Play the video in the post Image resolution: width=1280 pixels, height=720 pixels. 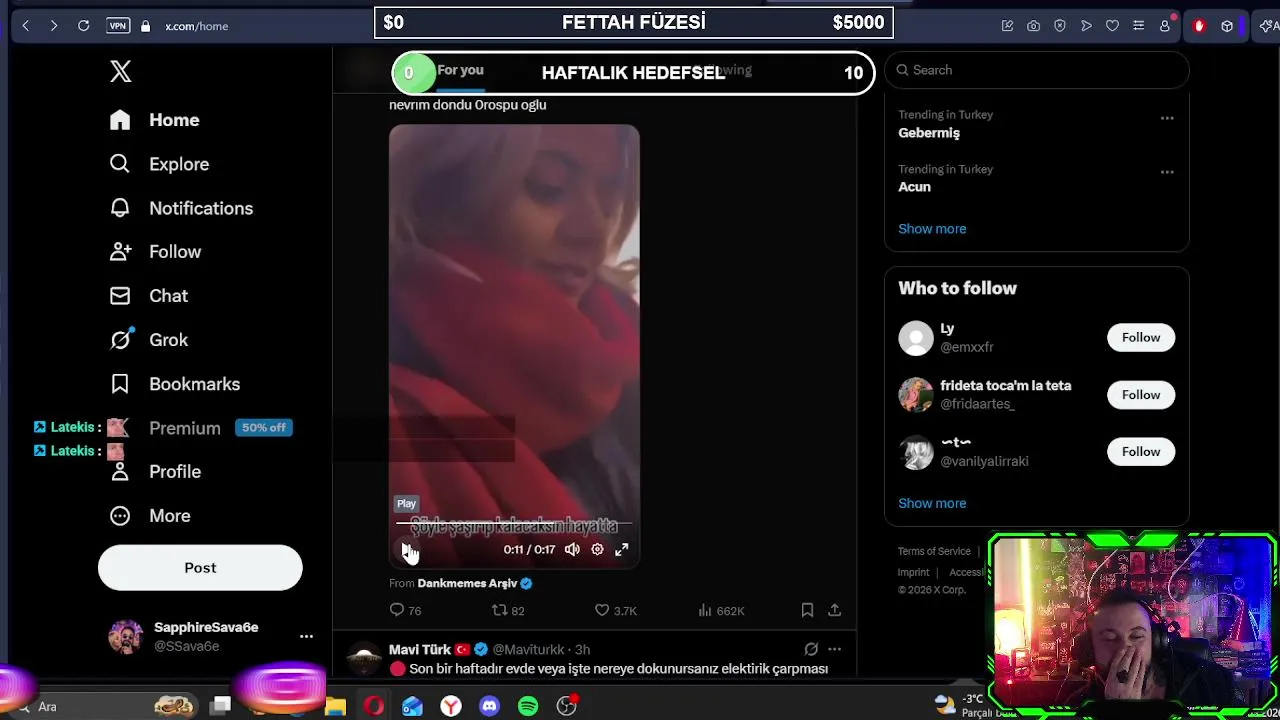[x=408, y=549]
